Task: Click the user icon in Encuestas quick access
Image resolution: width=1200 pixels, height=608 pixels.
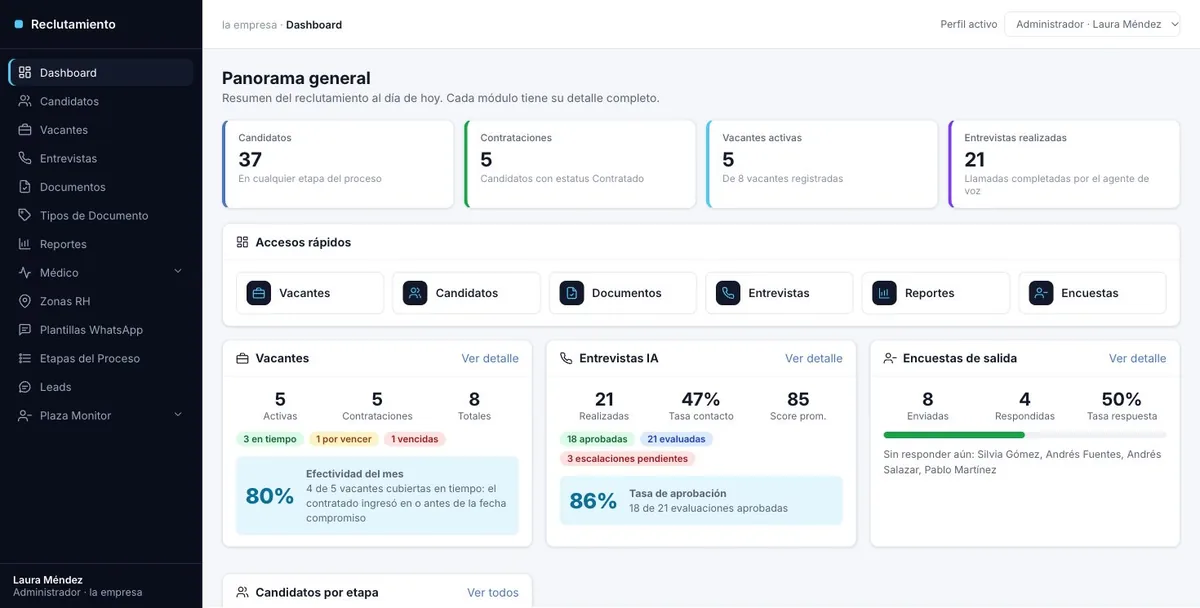Action: 1041,293
